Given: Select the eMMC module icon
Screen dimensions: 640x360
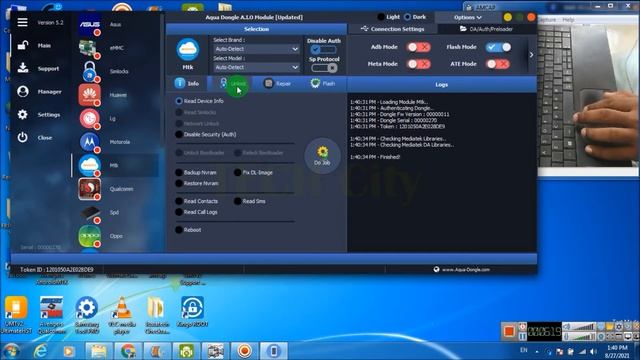Looking at the screenshot, I should coord(89,48).
